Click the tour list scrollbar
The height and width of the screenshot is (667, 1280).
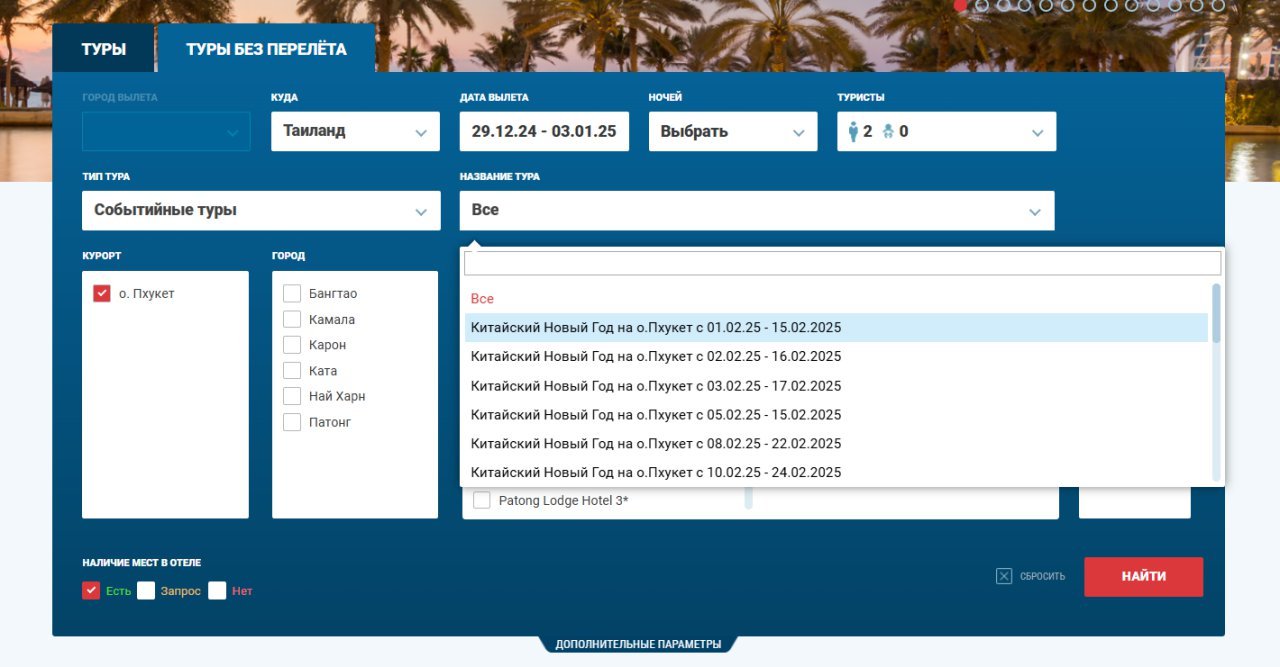coord(1216,313)
